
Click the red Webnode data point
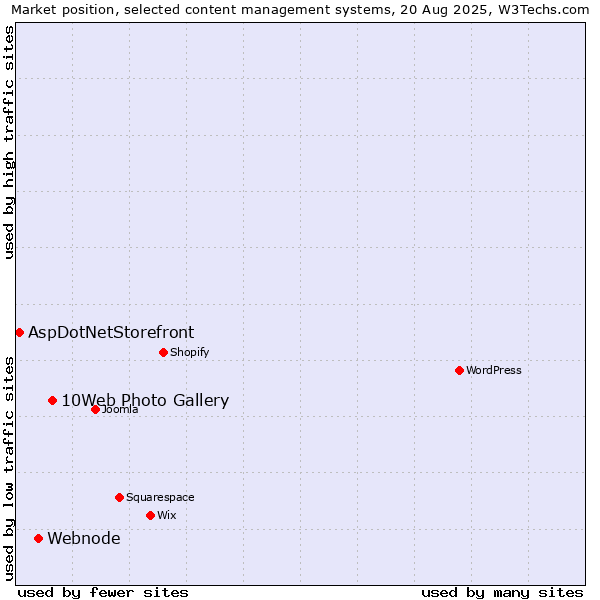pos(38,539)
